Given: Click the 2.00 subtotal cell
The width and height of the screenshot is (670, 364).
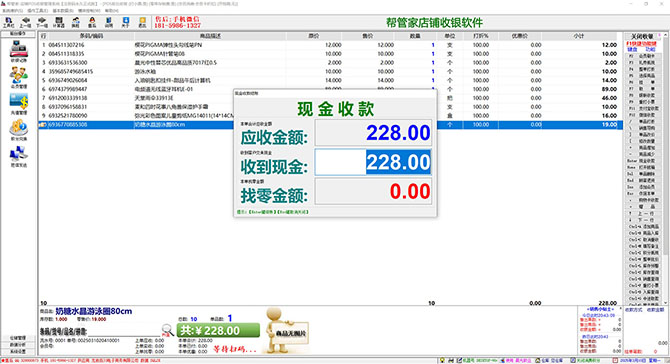Looking at the screenshot, I should click(611, 63).
